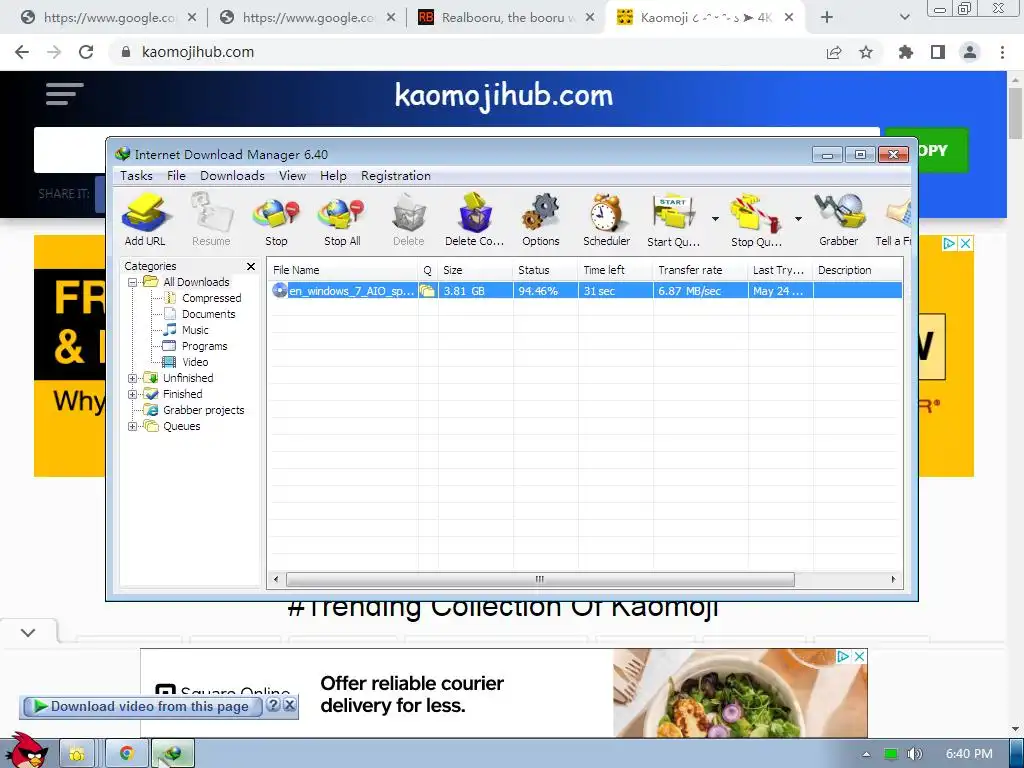The width and height of the screenshot is (1024, 768).
Task: Click the Stop All toolbar icon
Action: coord(342,219)
